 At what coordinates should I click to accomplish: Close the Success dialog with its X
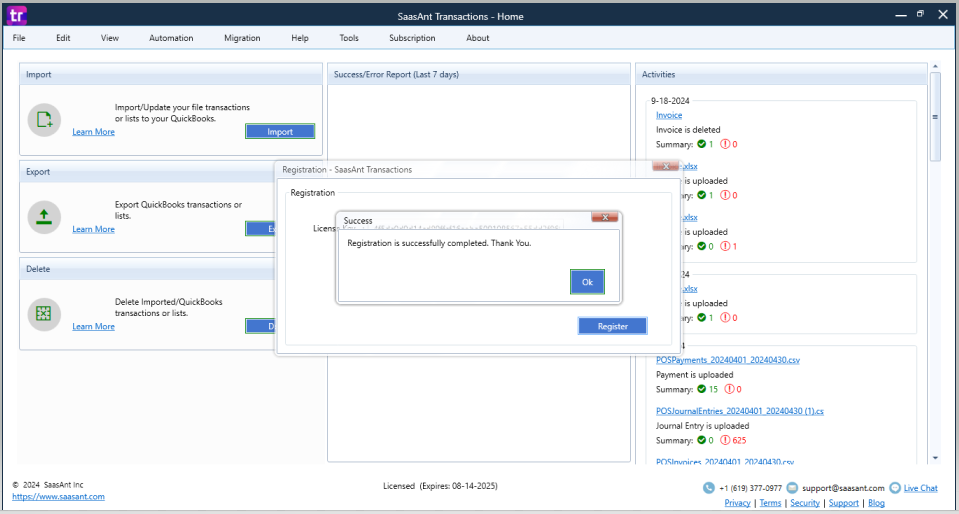[x=605, y=217]
